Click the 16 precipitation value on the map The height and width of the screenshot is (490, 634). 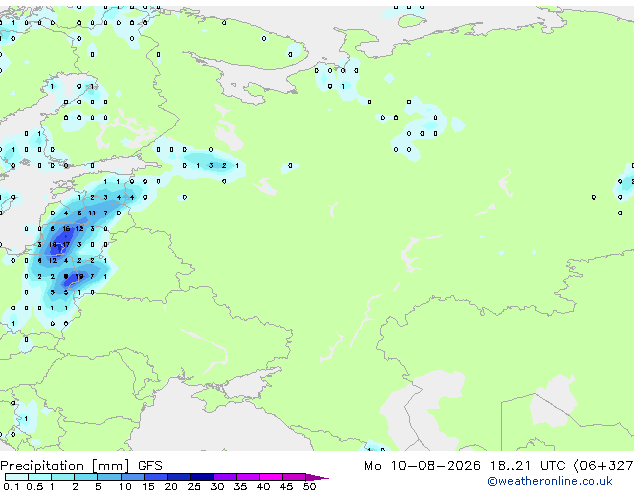tap(66, 229)
